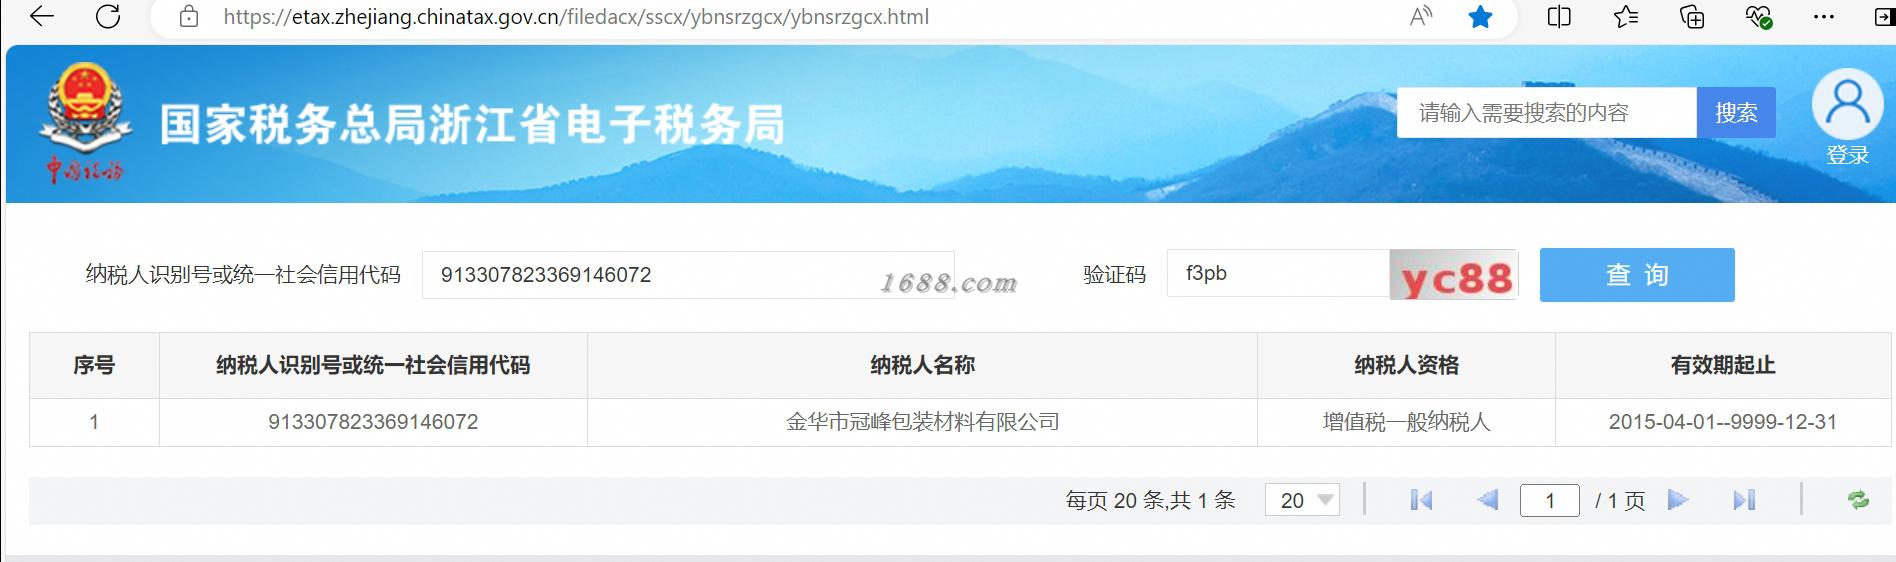This screenshot has height=562, width=1896.
Task: Click the page number input box
Action: (x=1549, y=500)
